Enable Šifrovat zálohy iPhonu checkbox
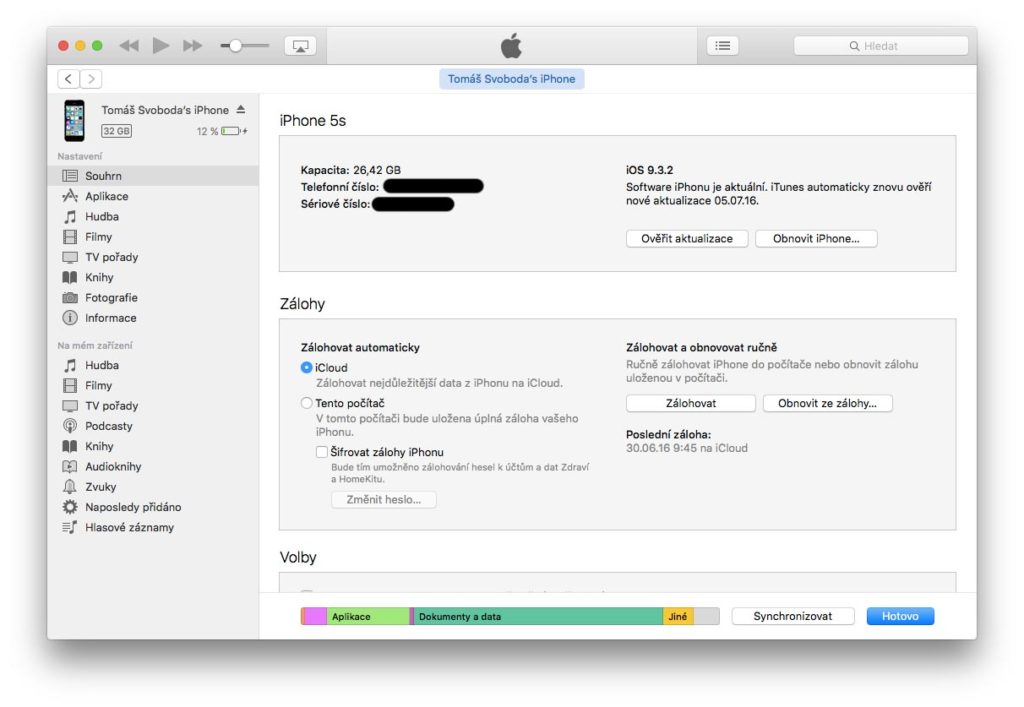The width and height of the screenshot is (1024, 707). click(322, 452)
